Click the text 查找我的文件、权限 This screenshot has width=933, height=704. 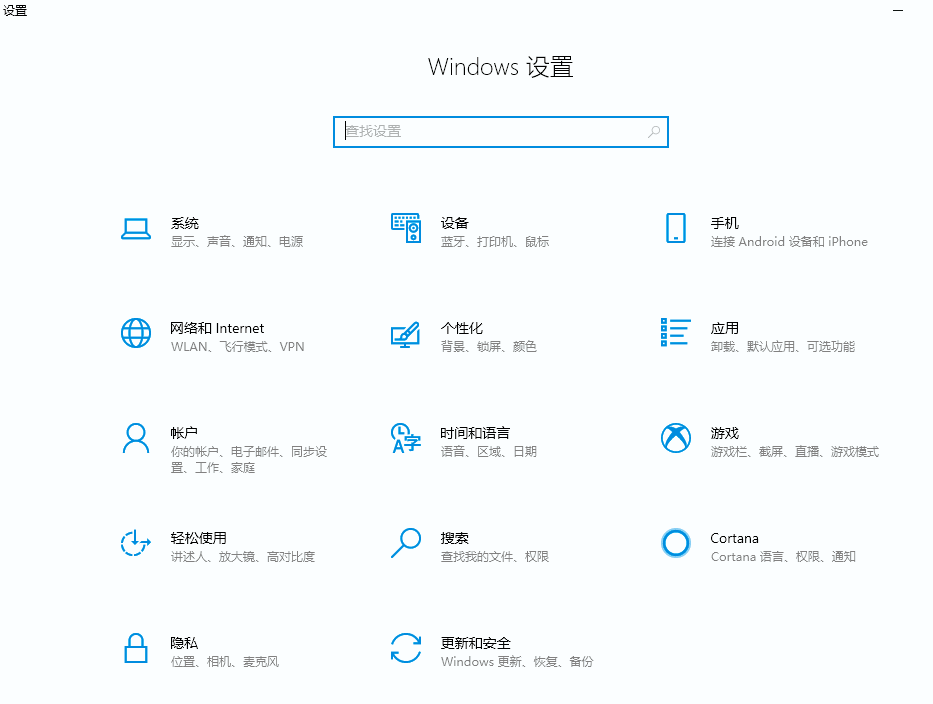(x=494, y=556)
